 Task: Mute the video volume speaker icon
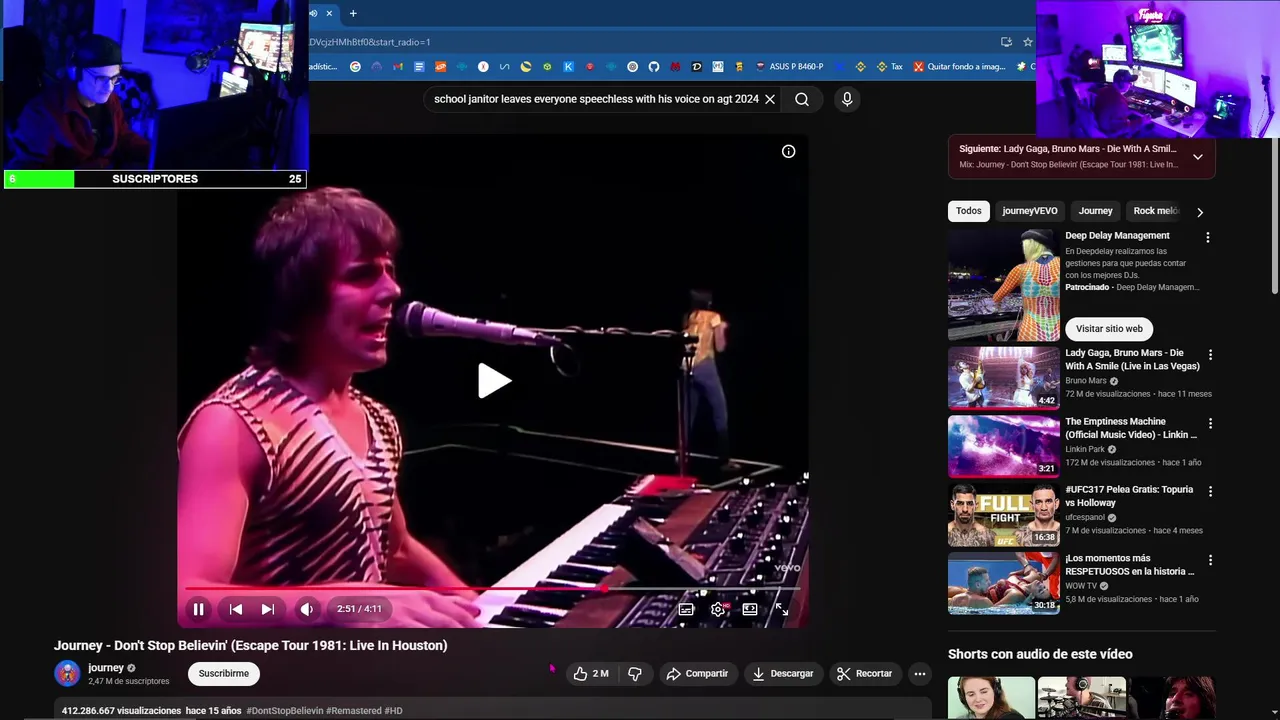[x=307, y=609]
